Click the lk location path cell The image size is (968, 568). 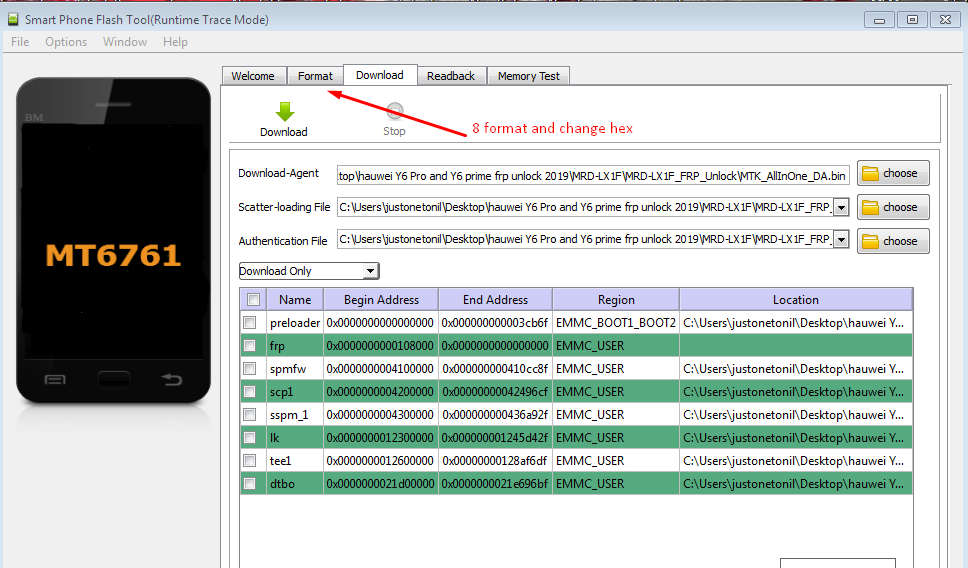[x=796, y=438]
